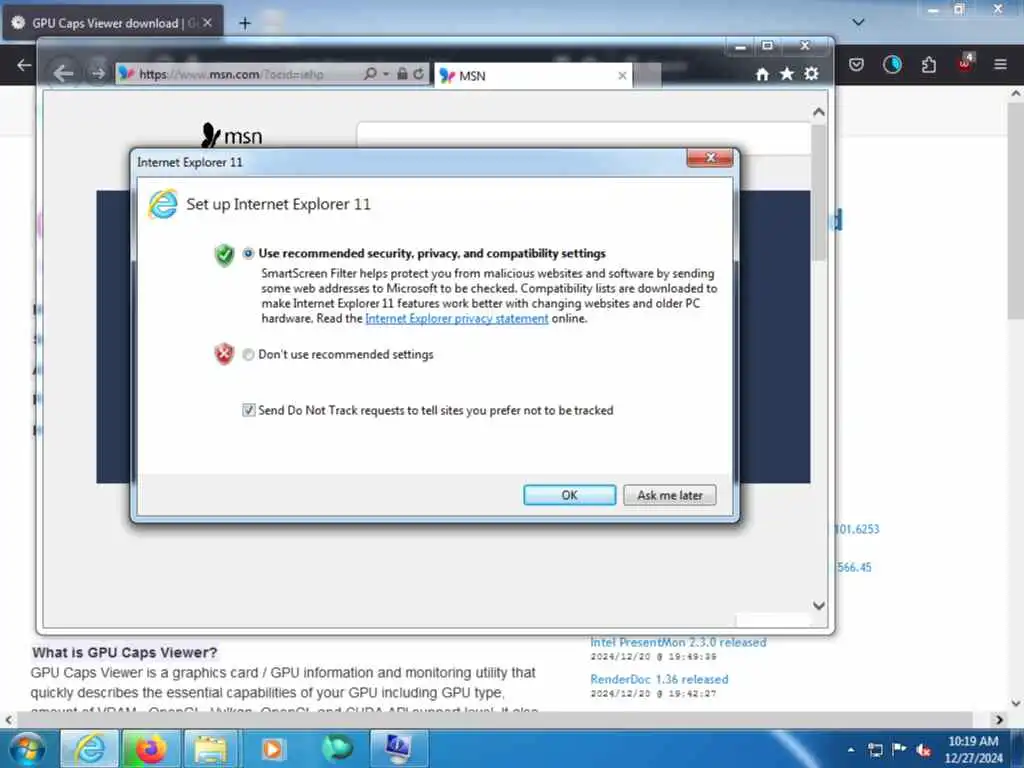The image size is (1024, 768).
Task: Open 'RenderDoc 1.36 released' link
Action: (x=659, y=679)
